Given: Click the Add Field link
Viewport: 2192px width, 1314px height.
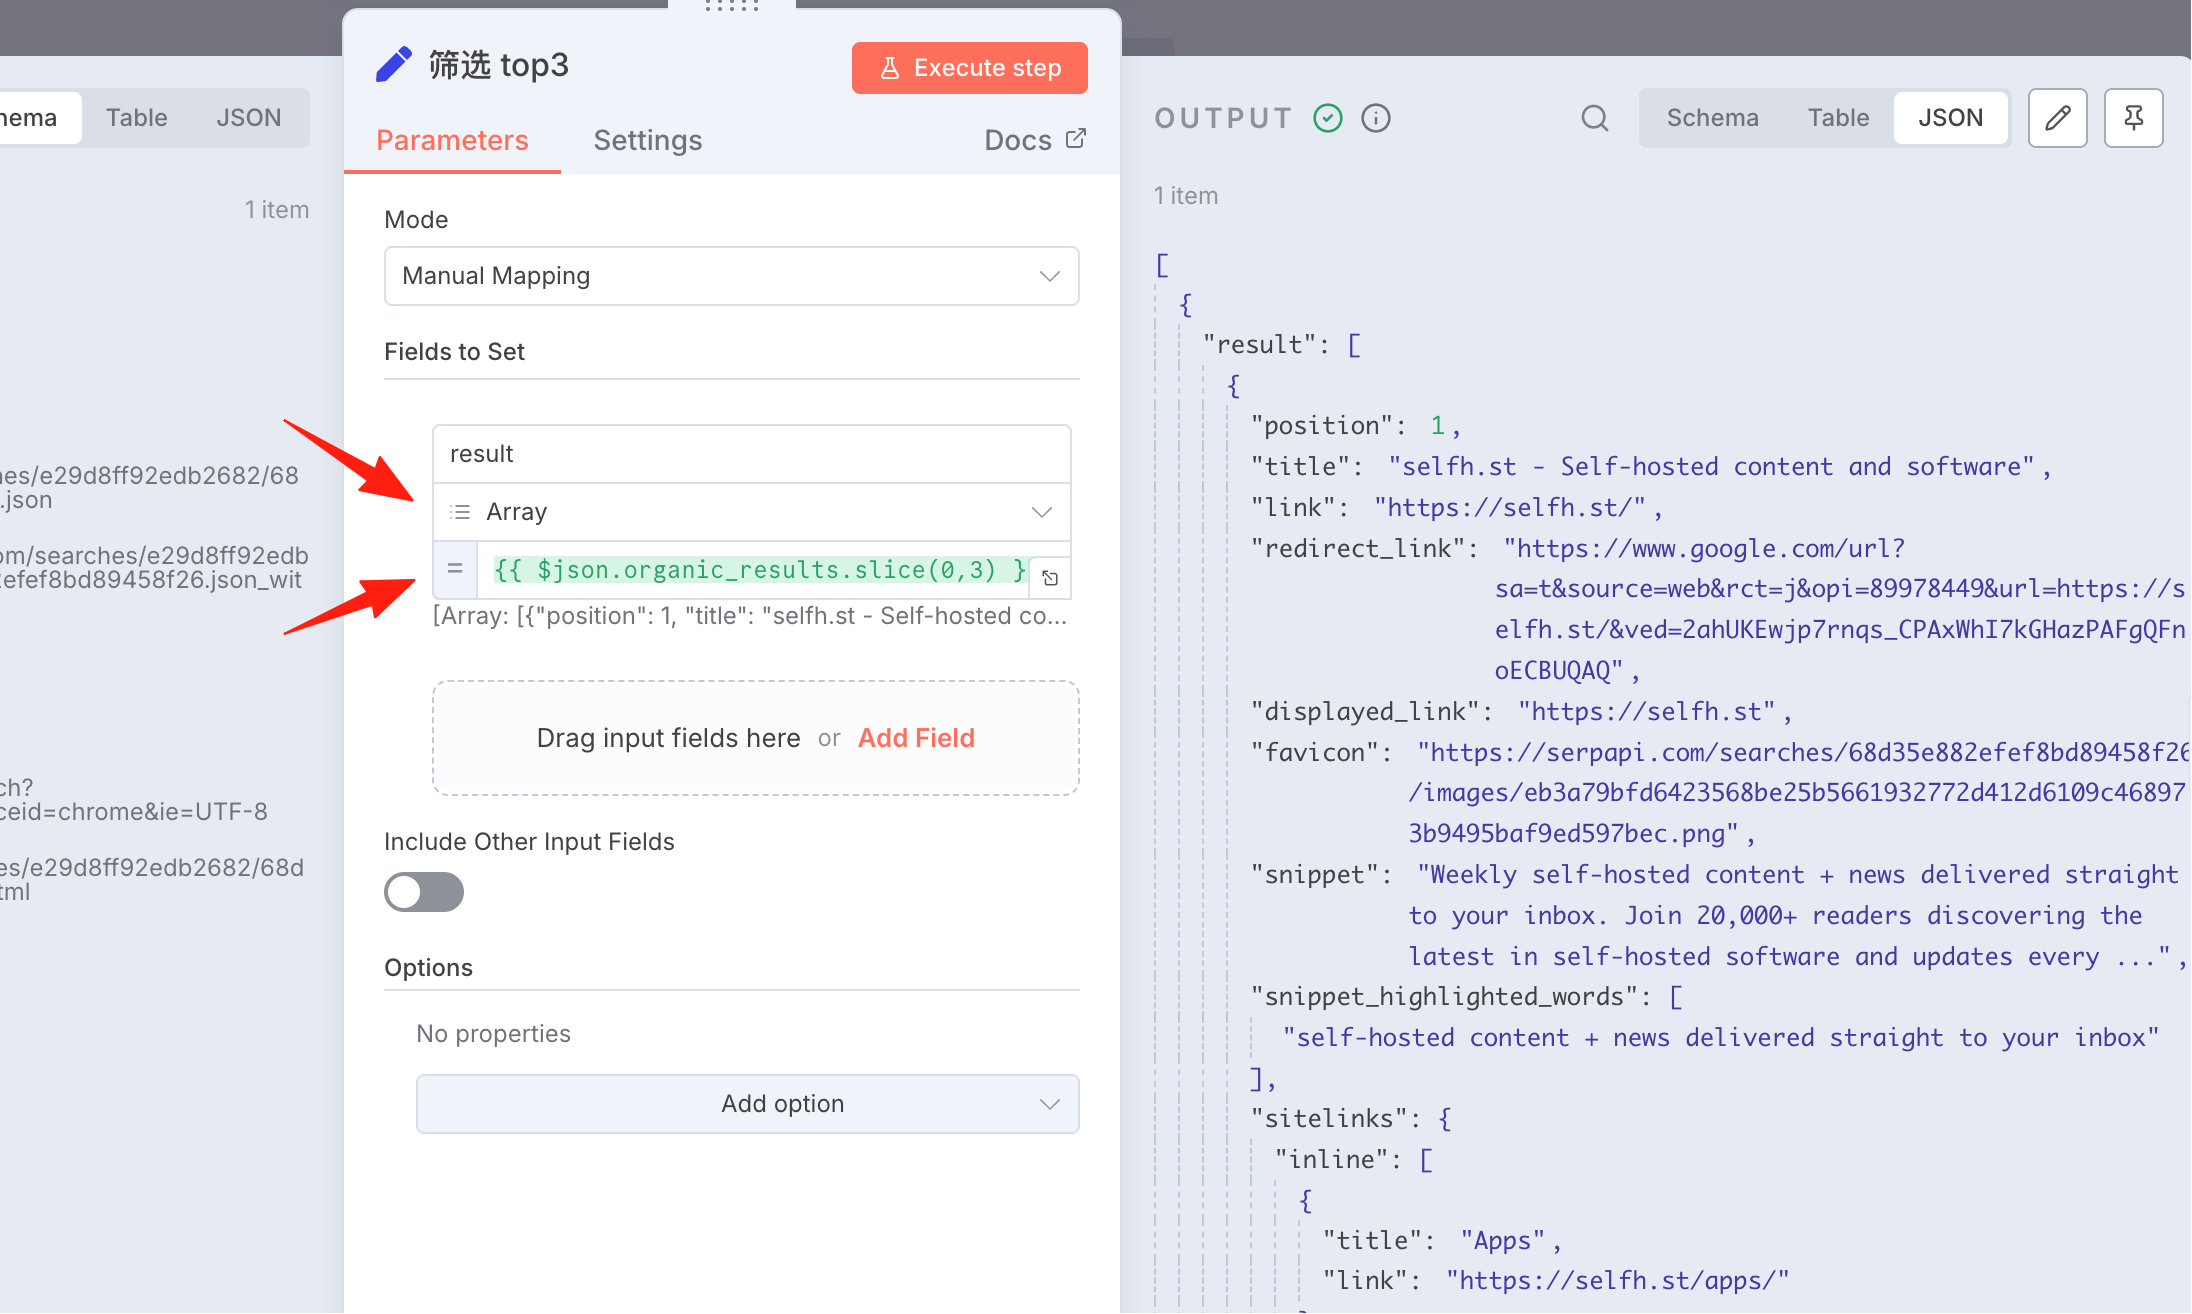Looking at the screenshot, I should 916,738.
